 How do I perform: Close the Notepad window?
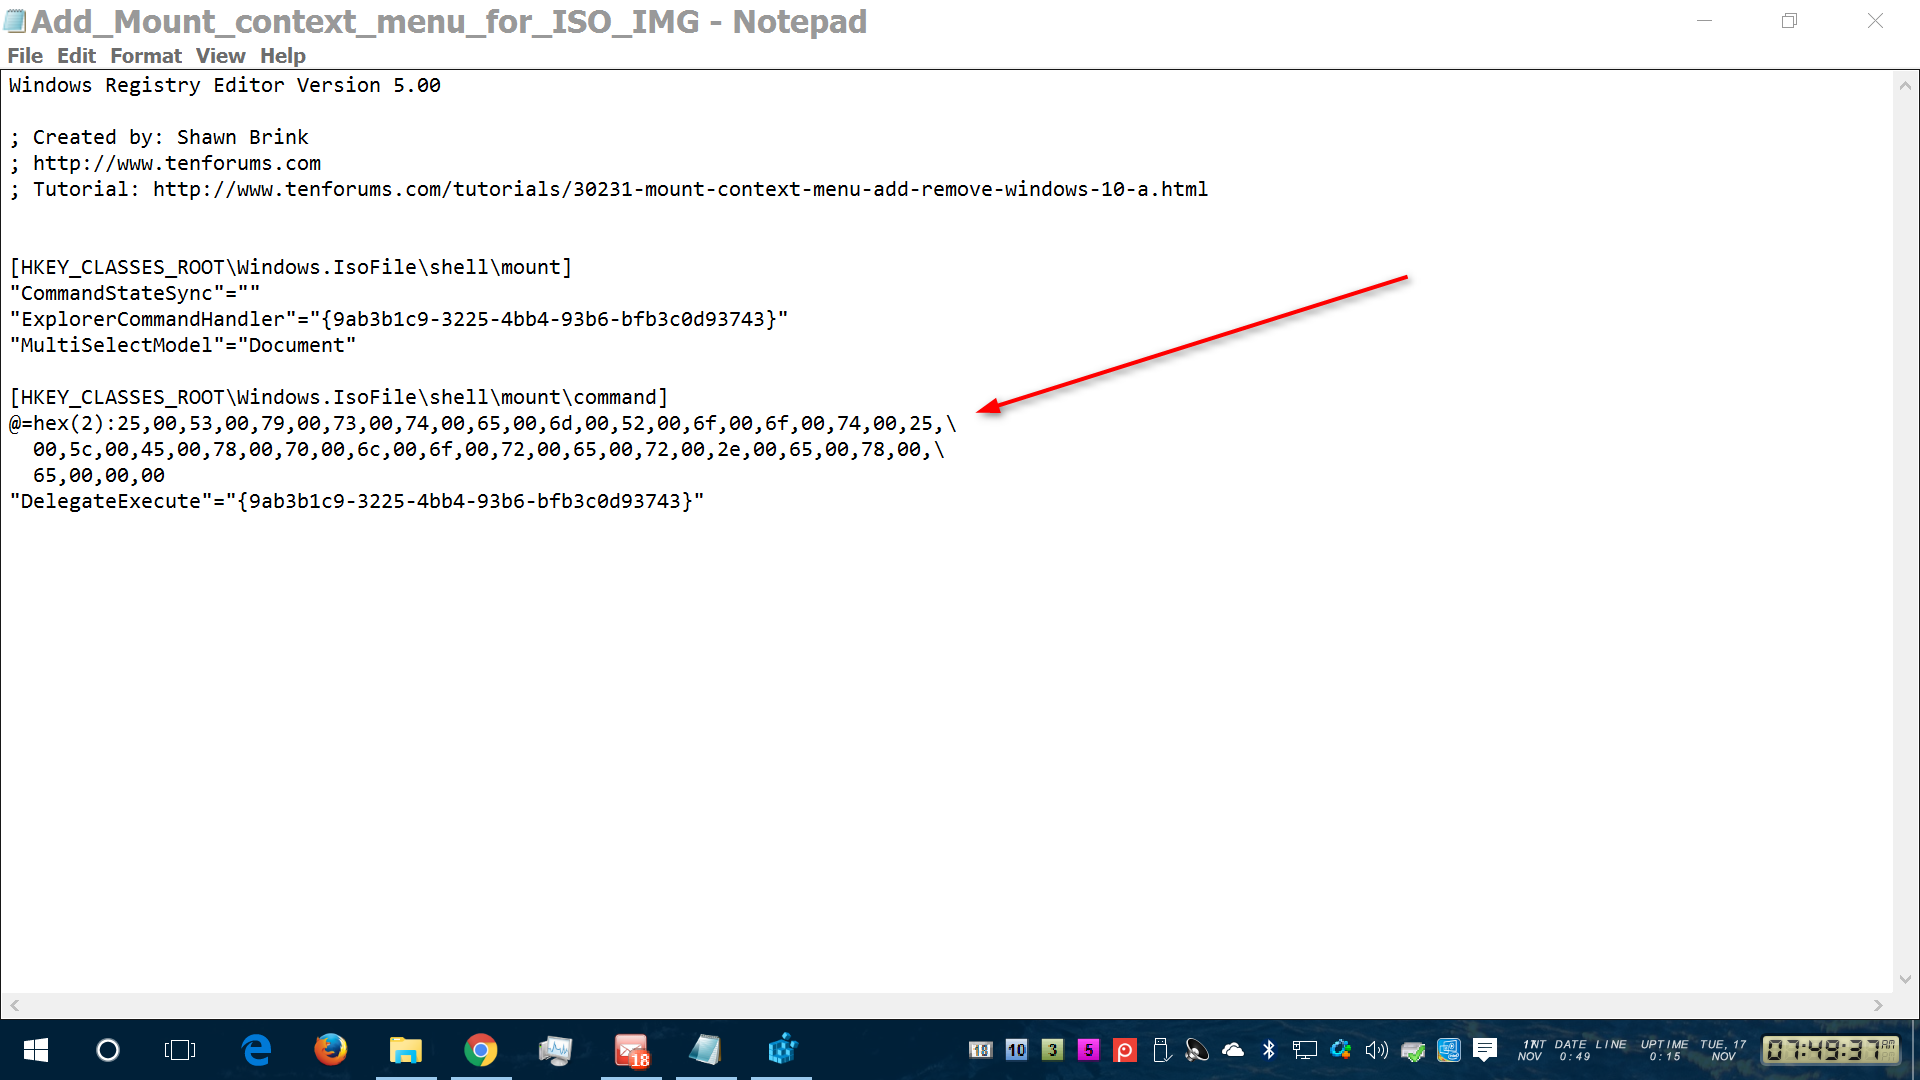(x=1875, y=21)
